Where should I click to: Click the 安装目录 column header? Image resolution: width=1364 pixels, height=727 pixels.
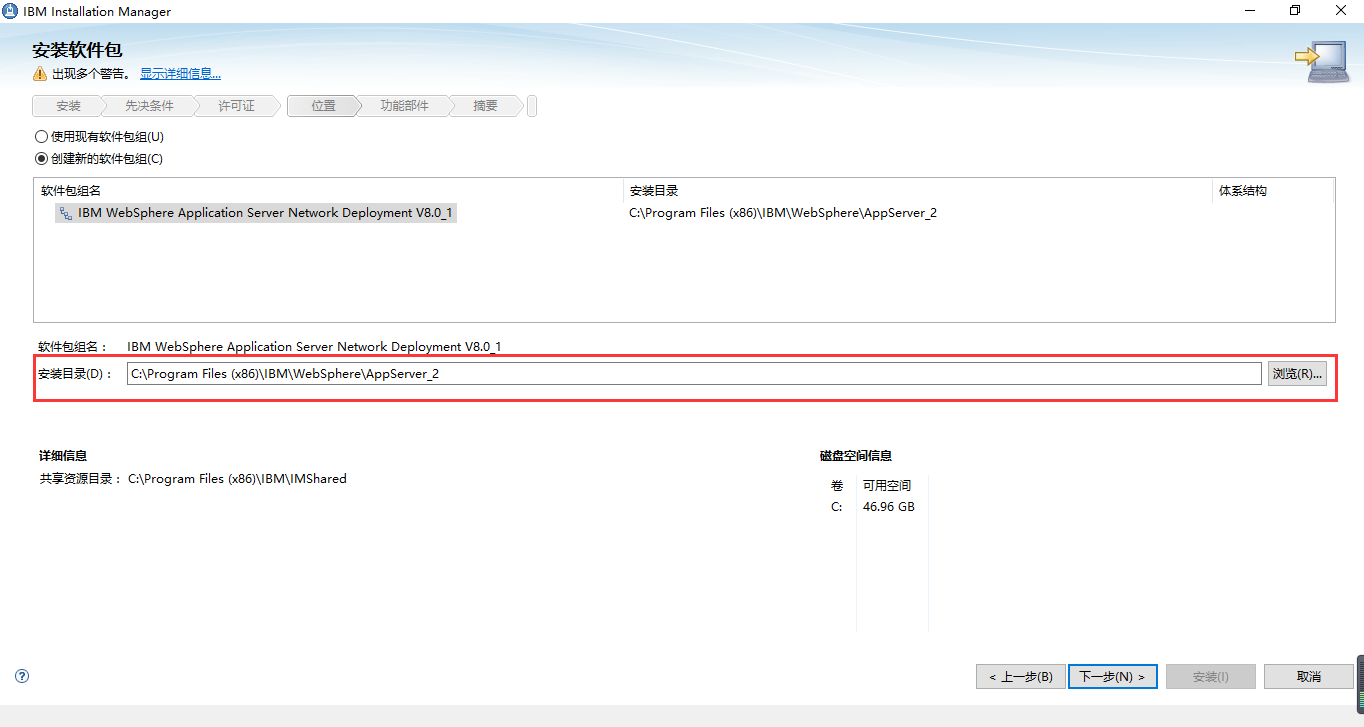654,191
